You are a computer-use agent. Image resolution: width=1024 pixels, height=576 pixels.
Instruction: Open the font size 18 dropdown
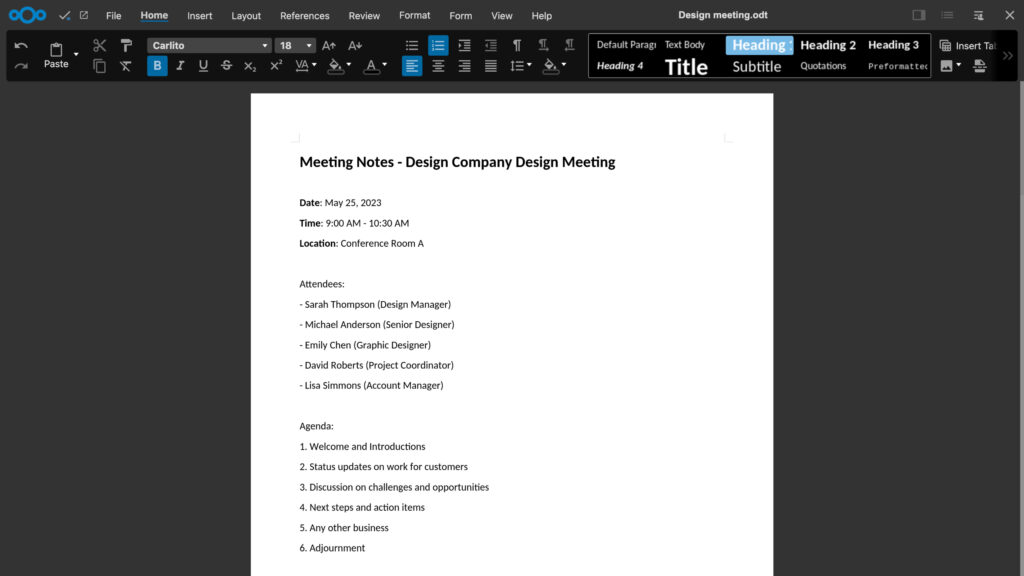(x=309, y=46)
